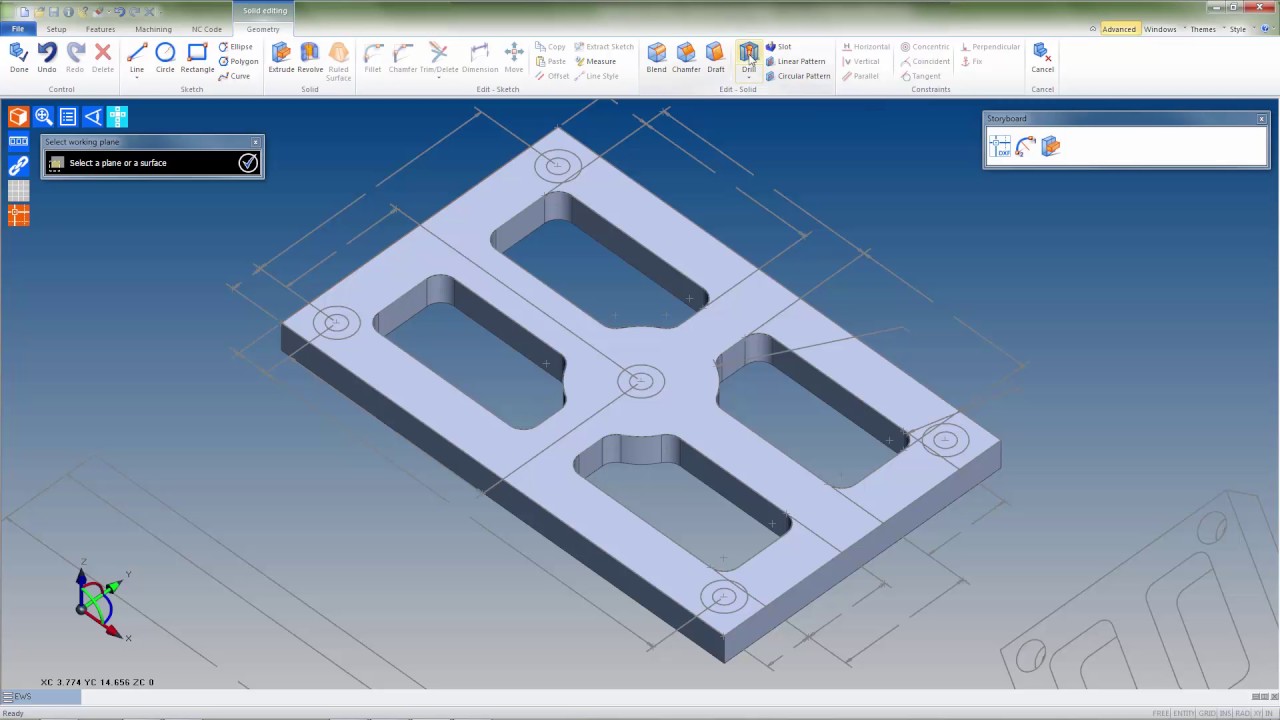This screenshot has height=720, width=1280.
Task: Switch to the NC Code tab
Action: click(207, 29)
